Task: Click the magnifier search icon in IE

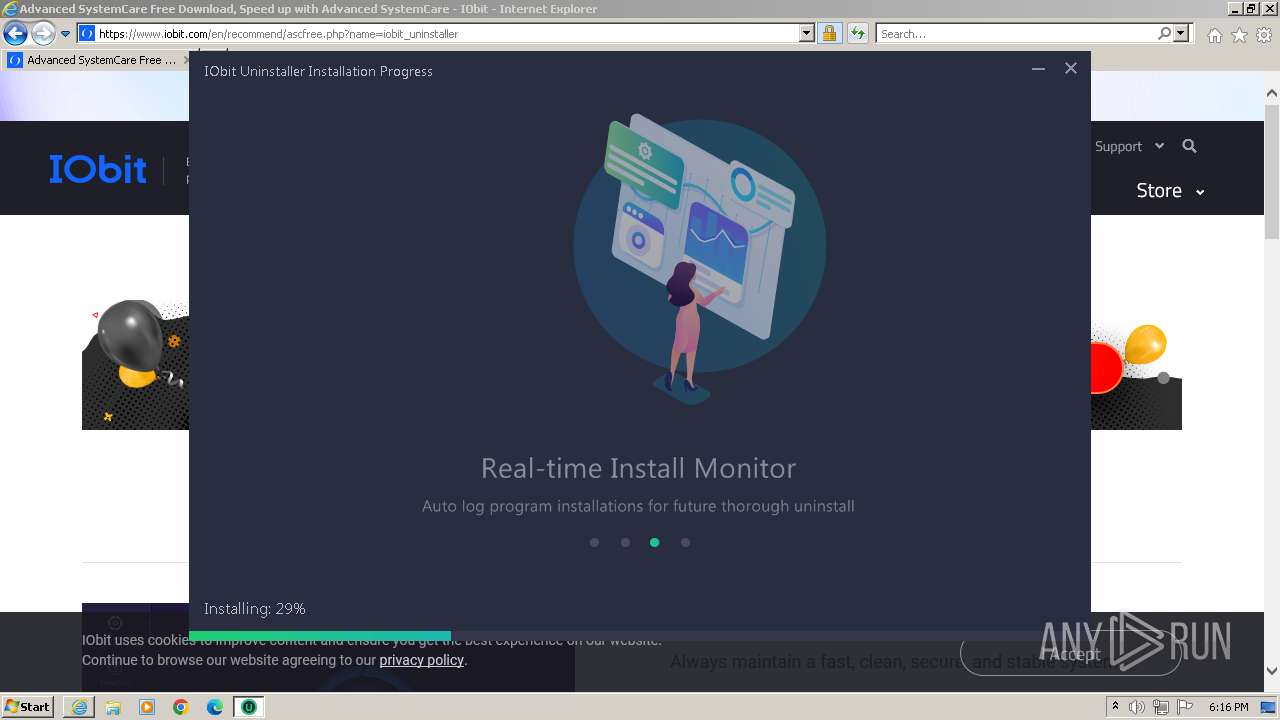Action: (x=1164, y=34)
